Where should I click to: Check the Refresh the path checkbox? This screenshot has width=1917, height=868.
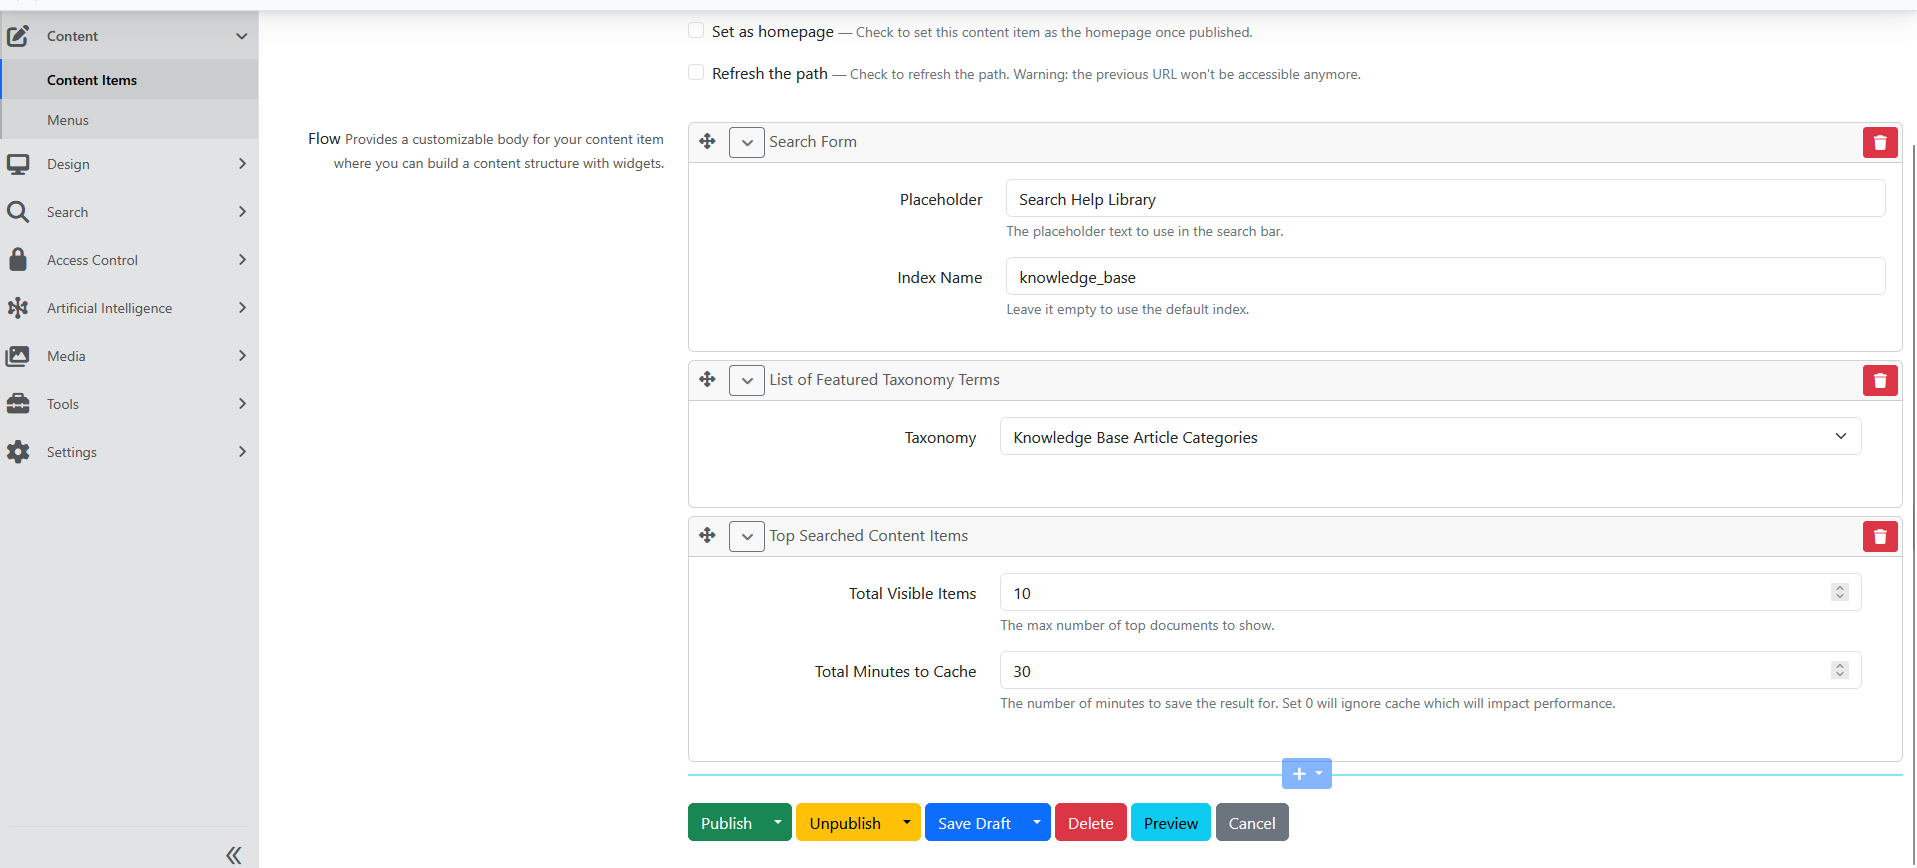696,72
